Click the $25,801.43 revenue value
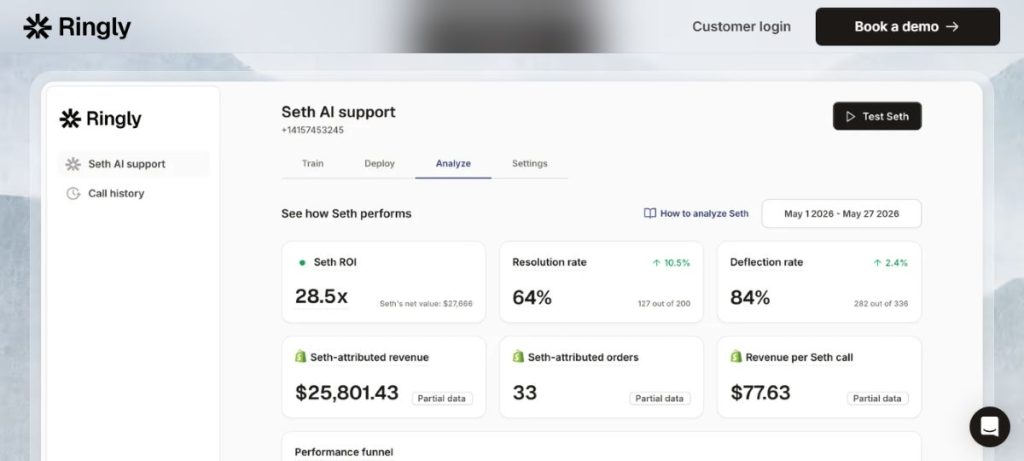This screenshot has height=461, width=1024. (x=347, y=392)
